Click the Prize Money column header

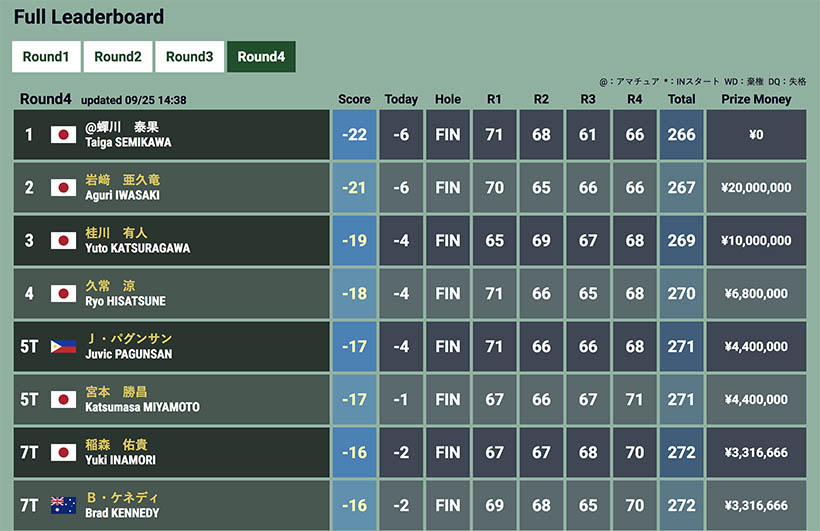click(x=756, y=100)
